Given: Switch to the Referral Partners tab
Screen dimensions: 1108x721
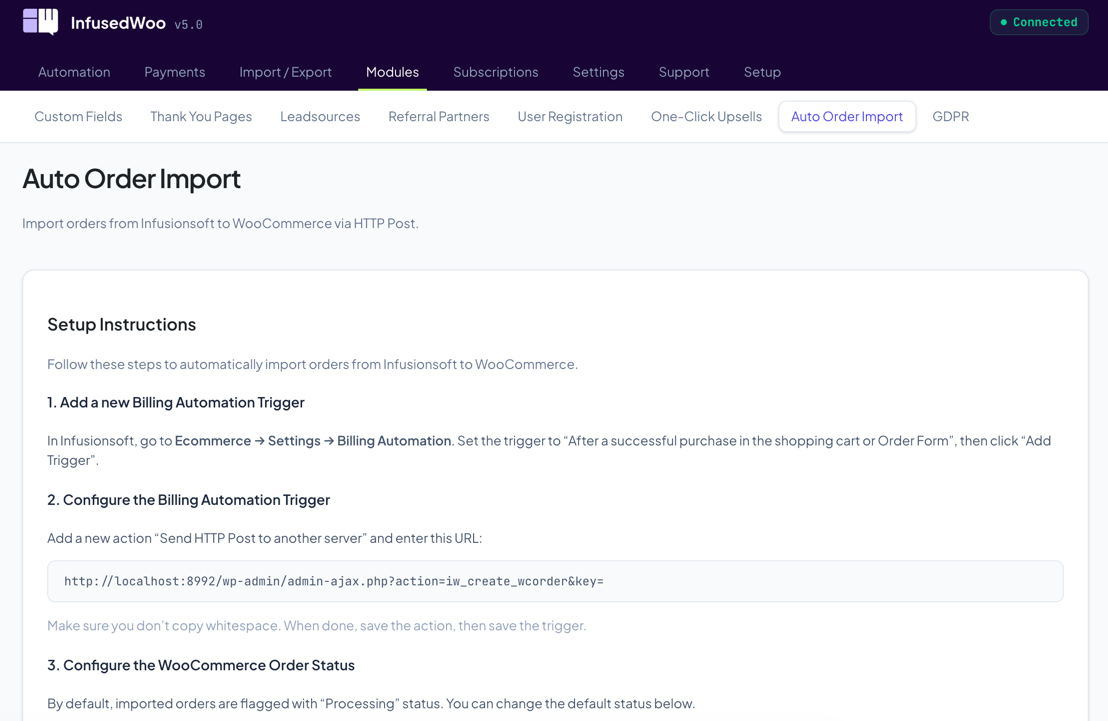Looking at the screenshot, I should (438, 116).
